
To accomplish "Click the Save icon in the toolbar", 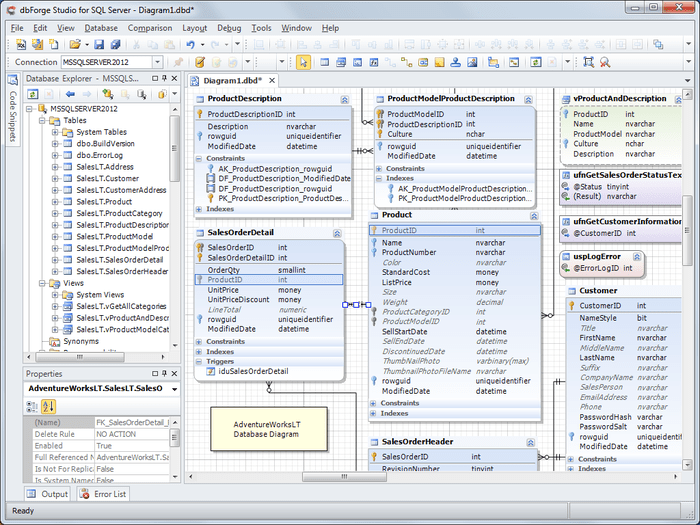I will (98, 45).
